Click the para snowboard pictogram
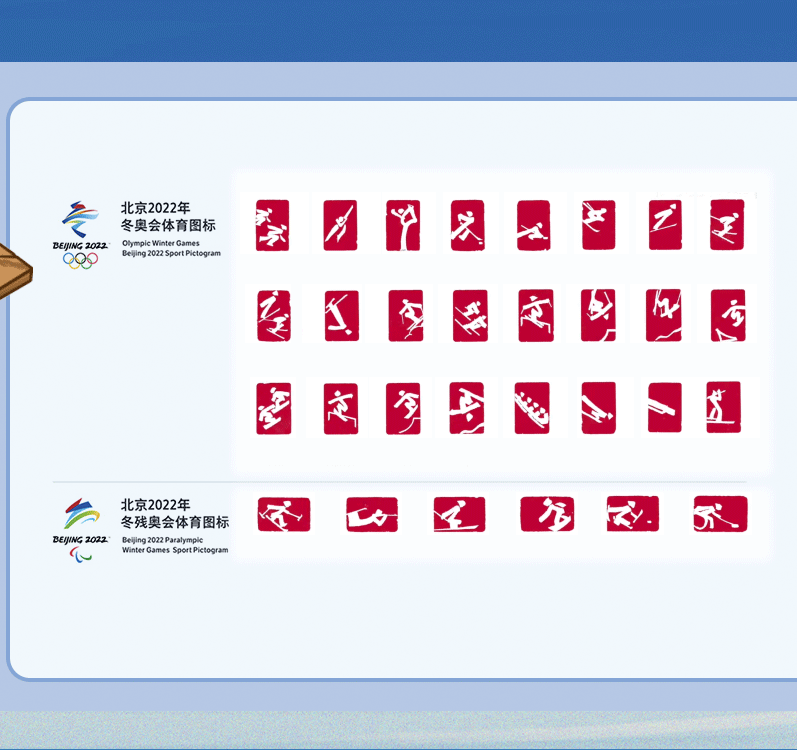Screen dimensions: 797x750 click(547, 514)
